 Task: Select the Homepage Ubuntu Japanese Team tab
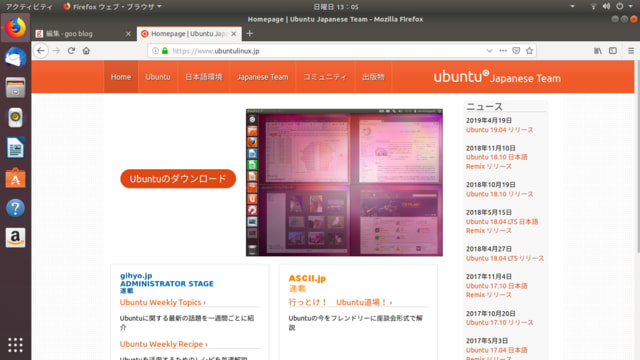coord(189,34)
